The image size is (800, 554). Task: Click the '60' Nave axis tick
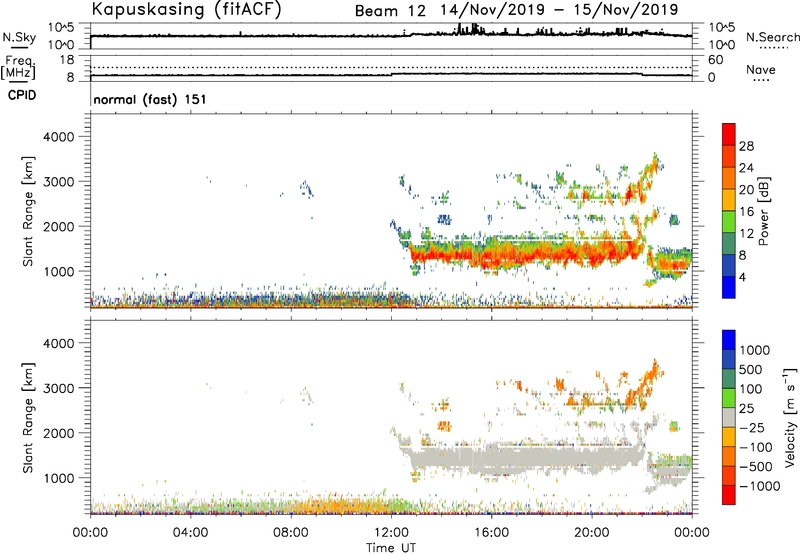(715, 60)
